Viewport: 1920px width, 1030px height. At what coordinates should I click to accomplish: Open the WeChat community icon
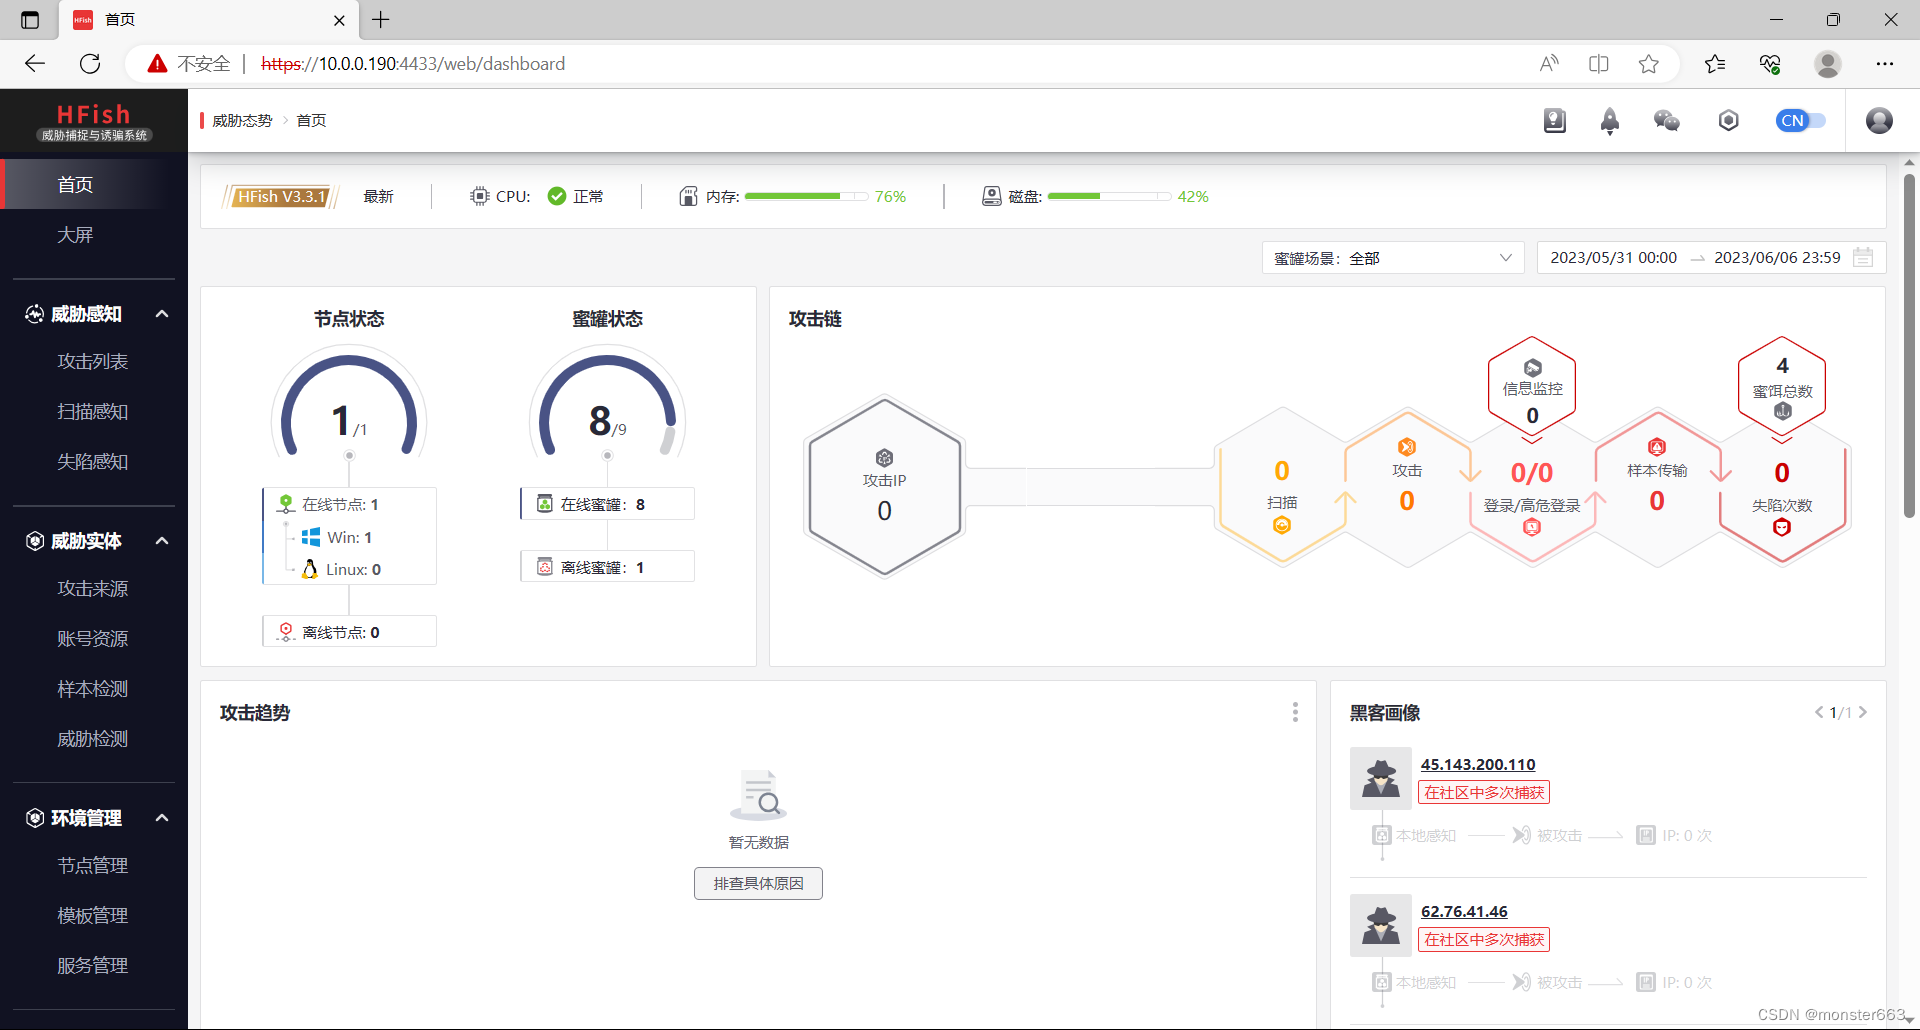coord(1667,121)
